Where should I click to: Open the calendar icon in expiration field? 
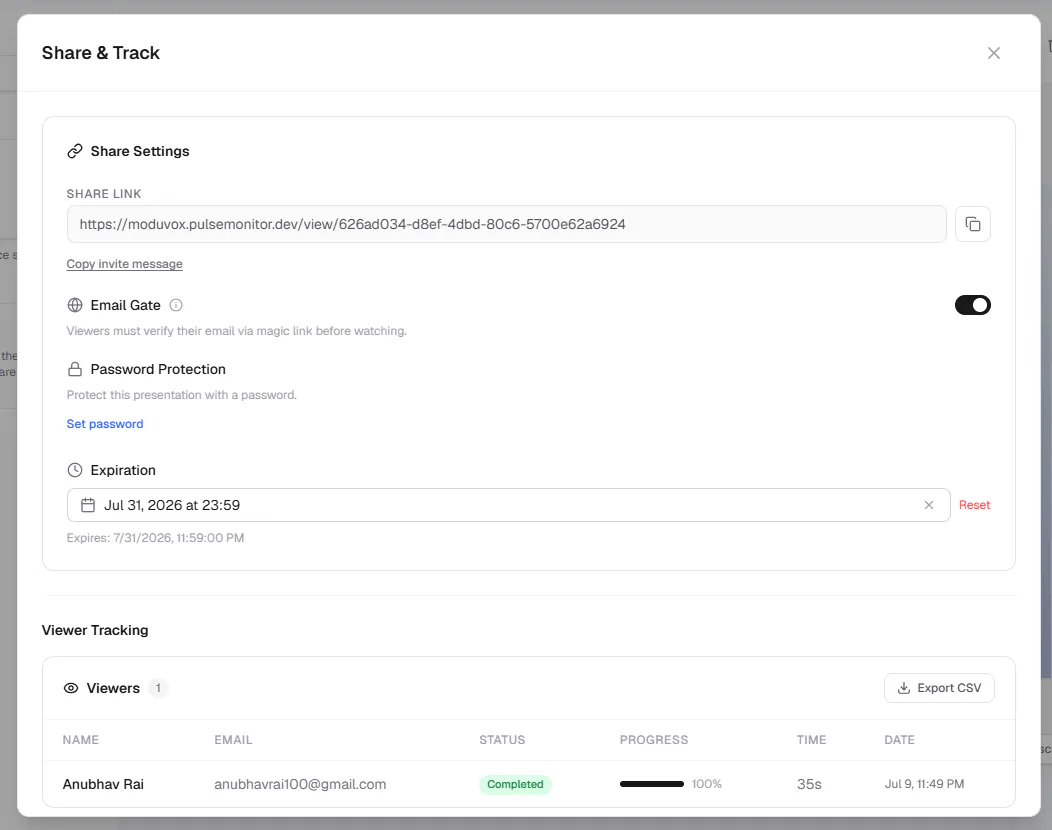coord(88,505)
